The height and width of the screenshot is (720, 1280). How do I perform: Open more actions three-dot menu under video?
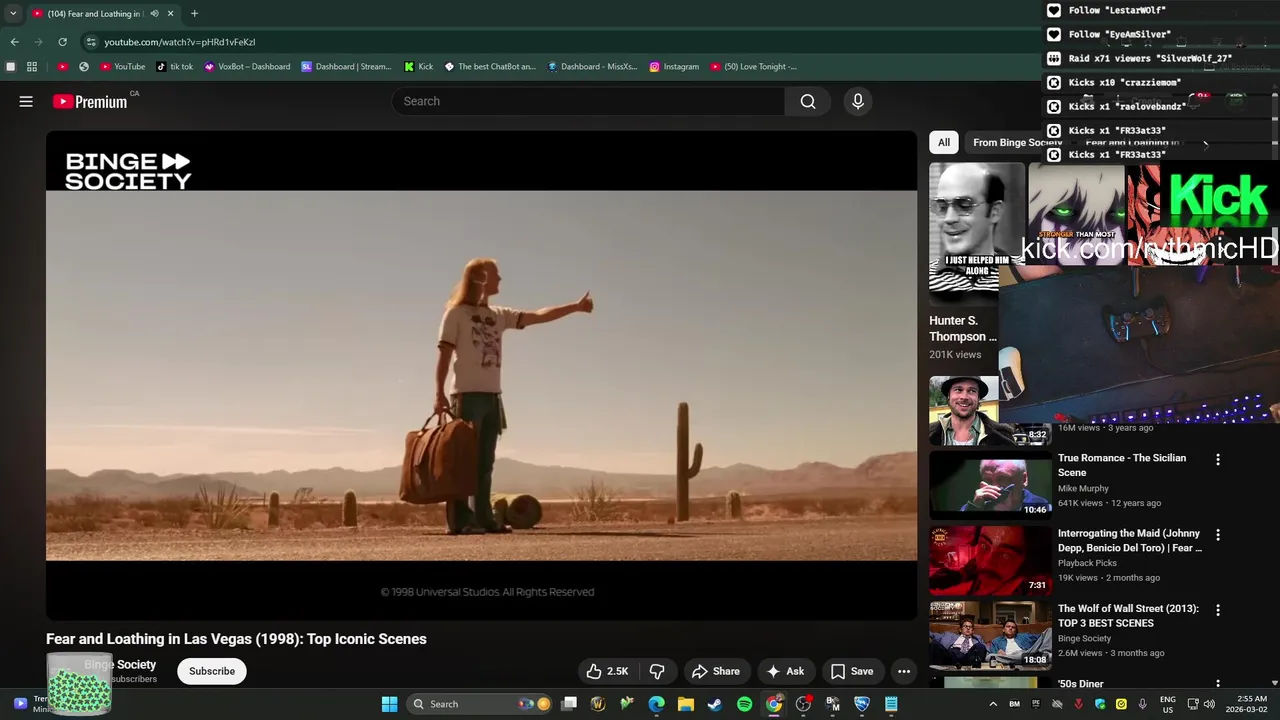click(904, 671)
